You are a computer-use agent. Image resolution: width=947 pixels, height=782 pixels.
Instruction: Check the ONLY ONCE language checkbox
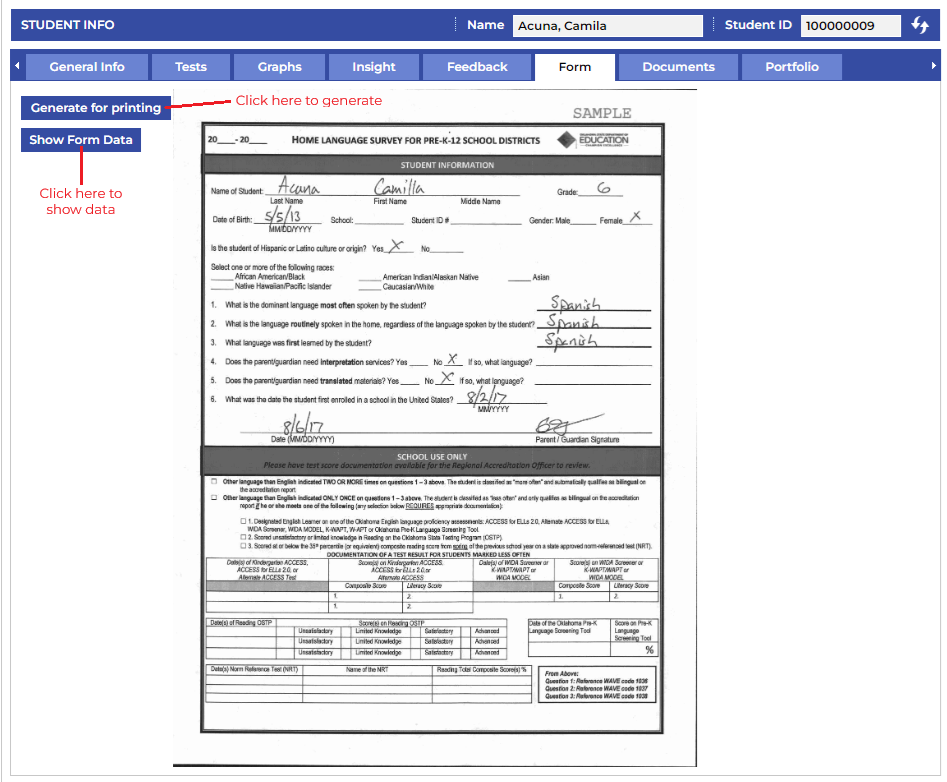pos(214,497)
